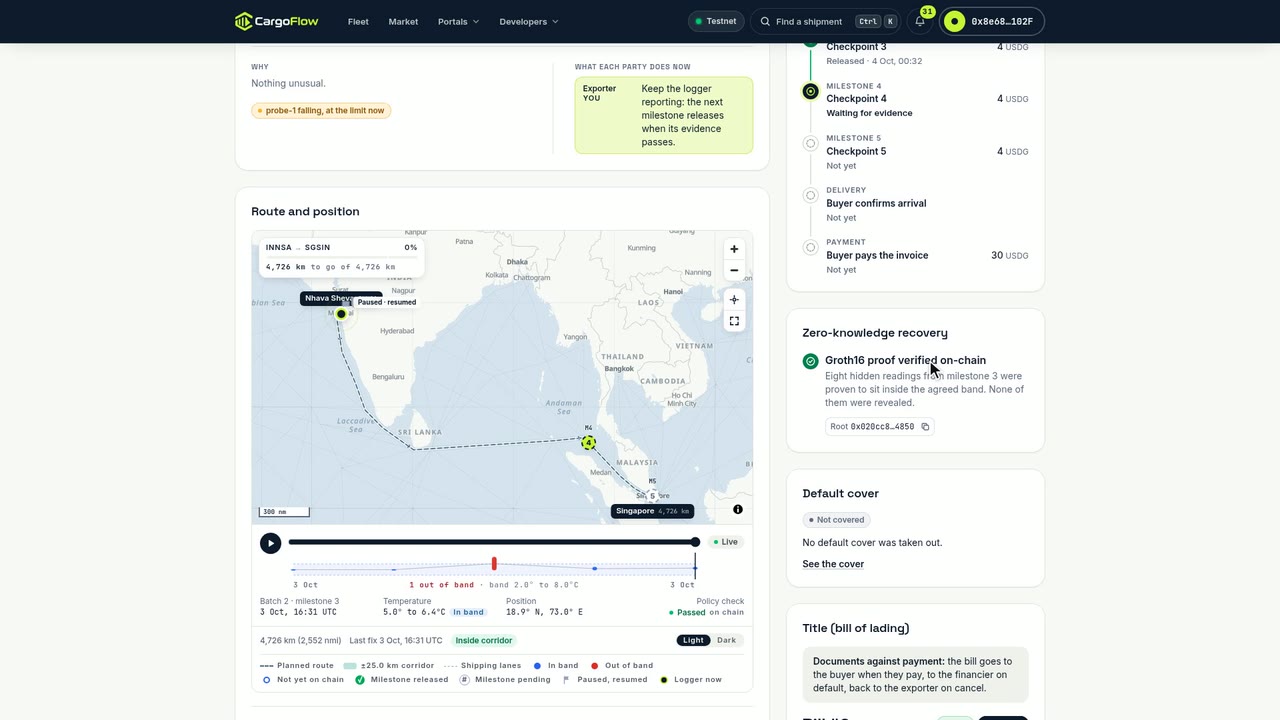The width and height of the screenshot is (1280, 720).
Task: Select the Light map theme
Action: point(693,640)
